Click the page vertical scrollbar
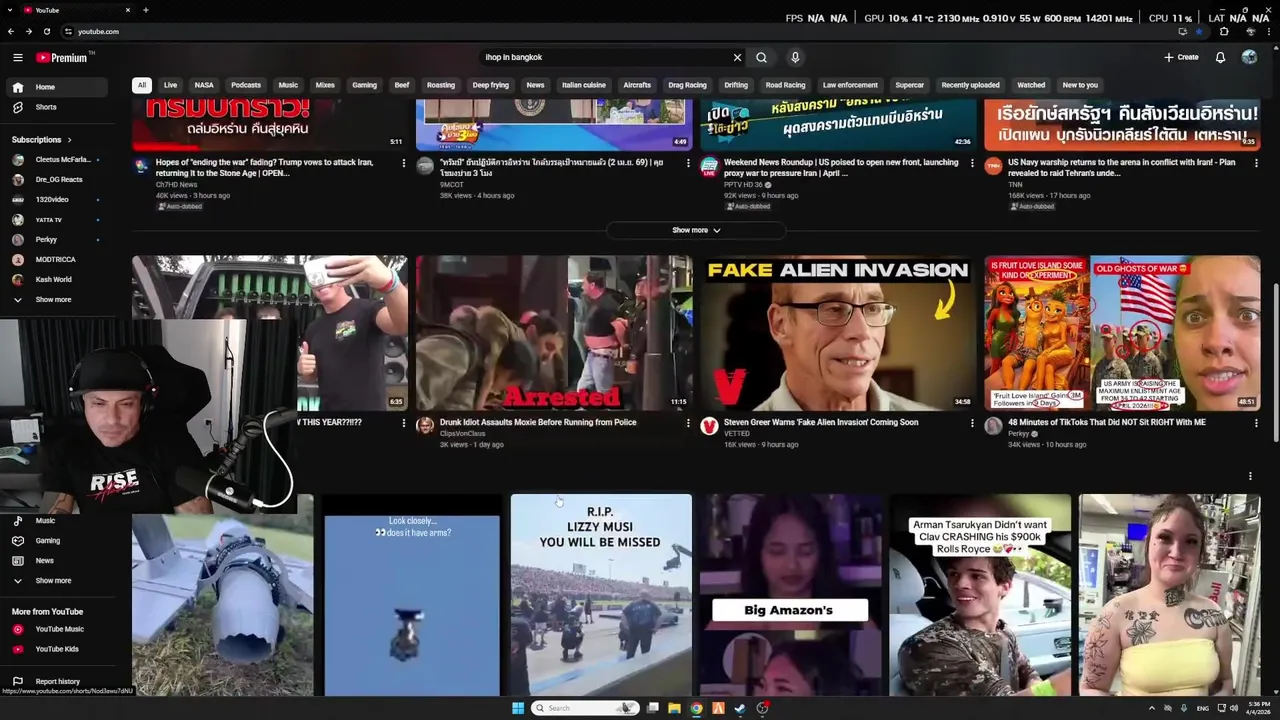Screen dimensions: 1280x720 [1275, 360]
